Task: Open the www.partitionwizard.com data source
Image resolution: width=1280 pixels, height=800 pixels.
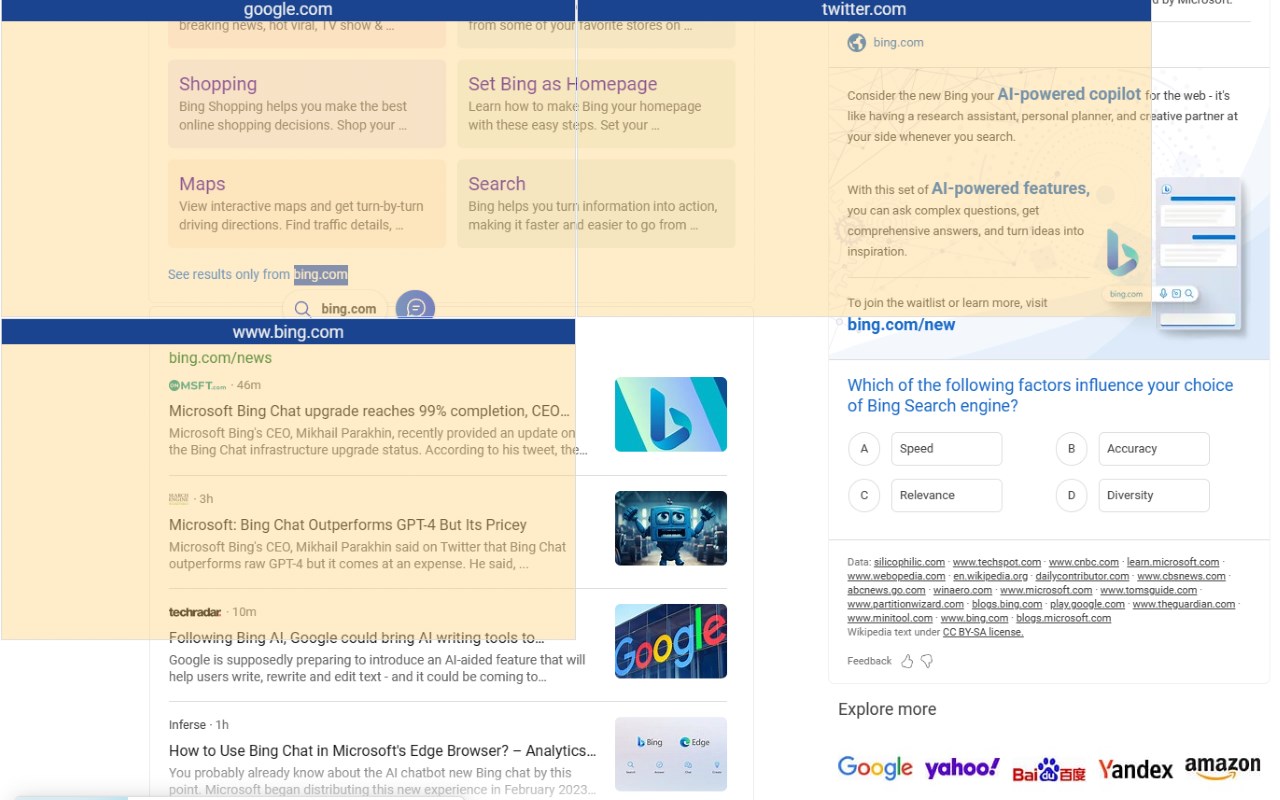Action: point(905,604)
